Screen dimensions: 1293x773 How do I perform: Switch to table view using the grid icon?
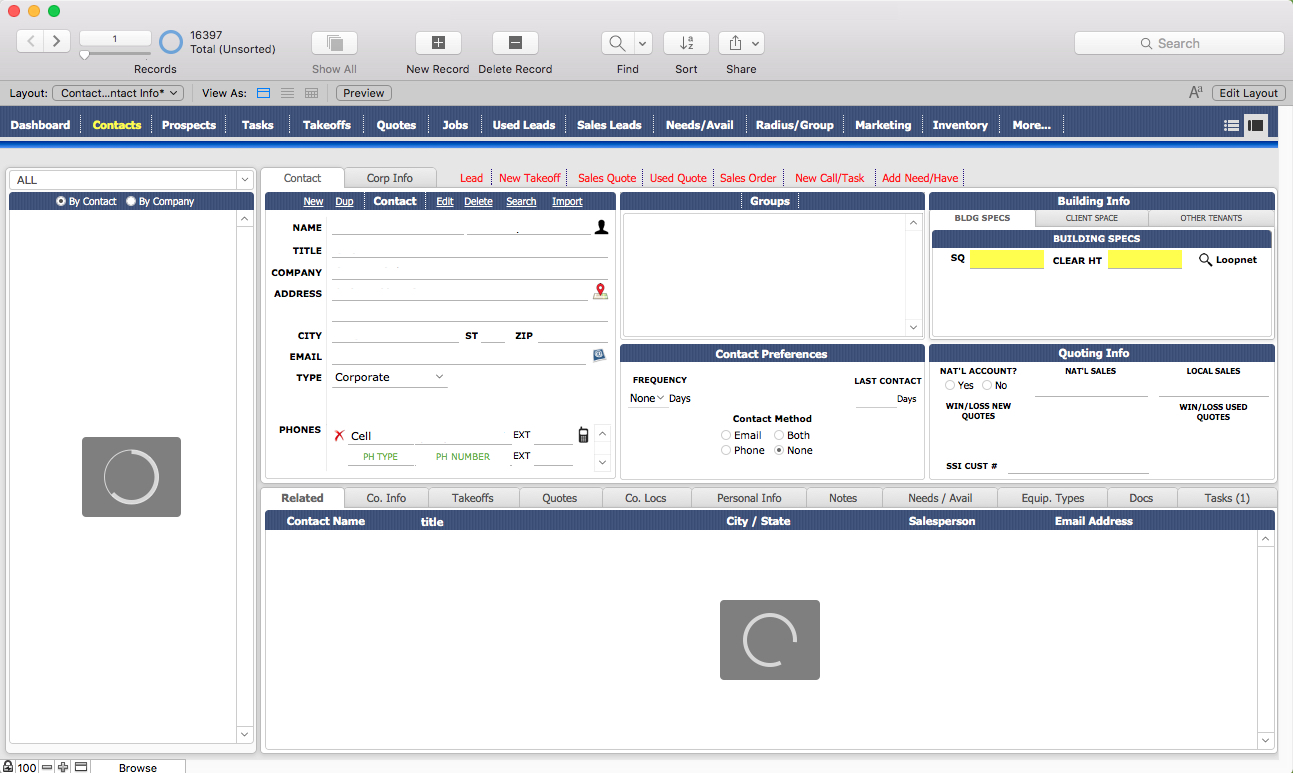pos(310,92)
